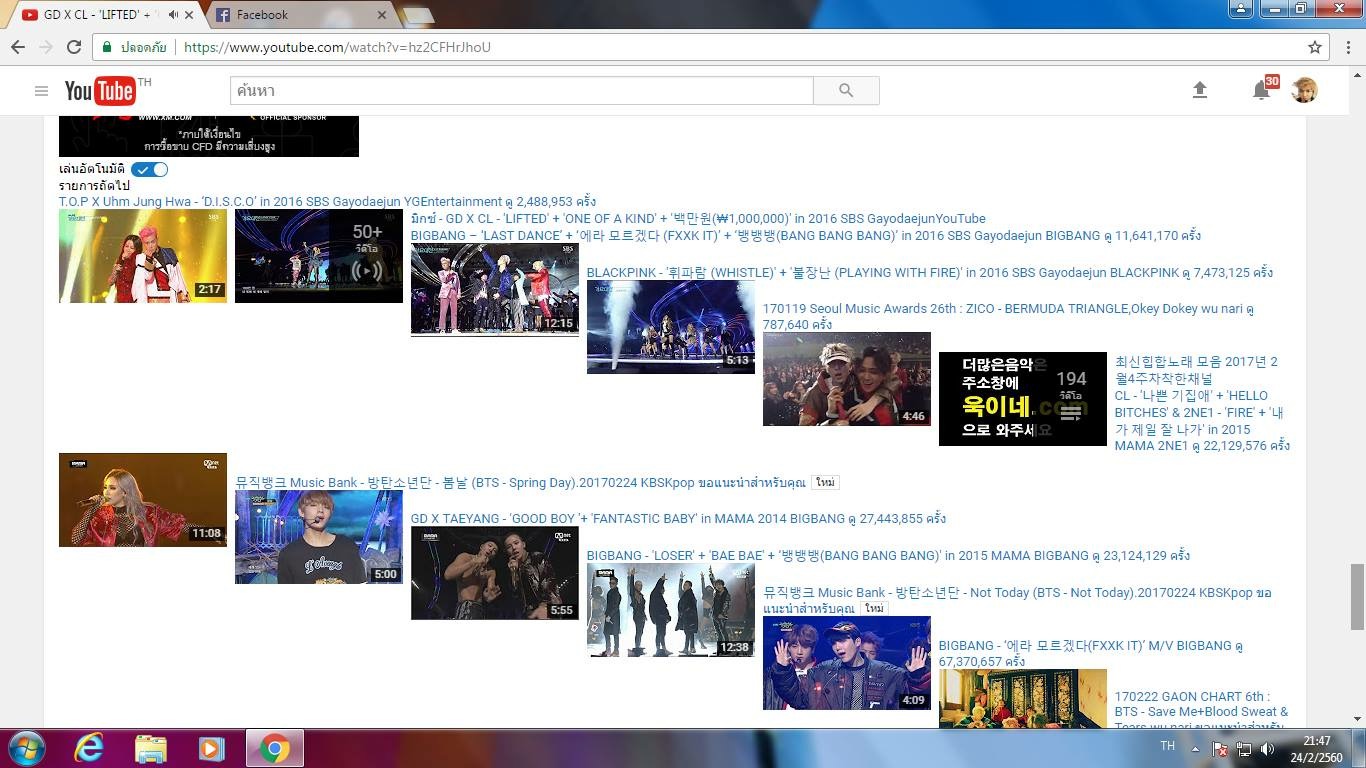
Task: Open CL 2NE1 2015 MAMA title link
Action: coord(1202,420)
